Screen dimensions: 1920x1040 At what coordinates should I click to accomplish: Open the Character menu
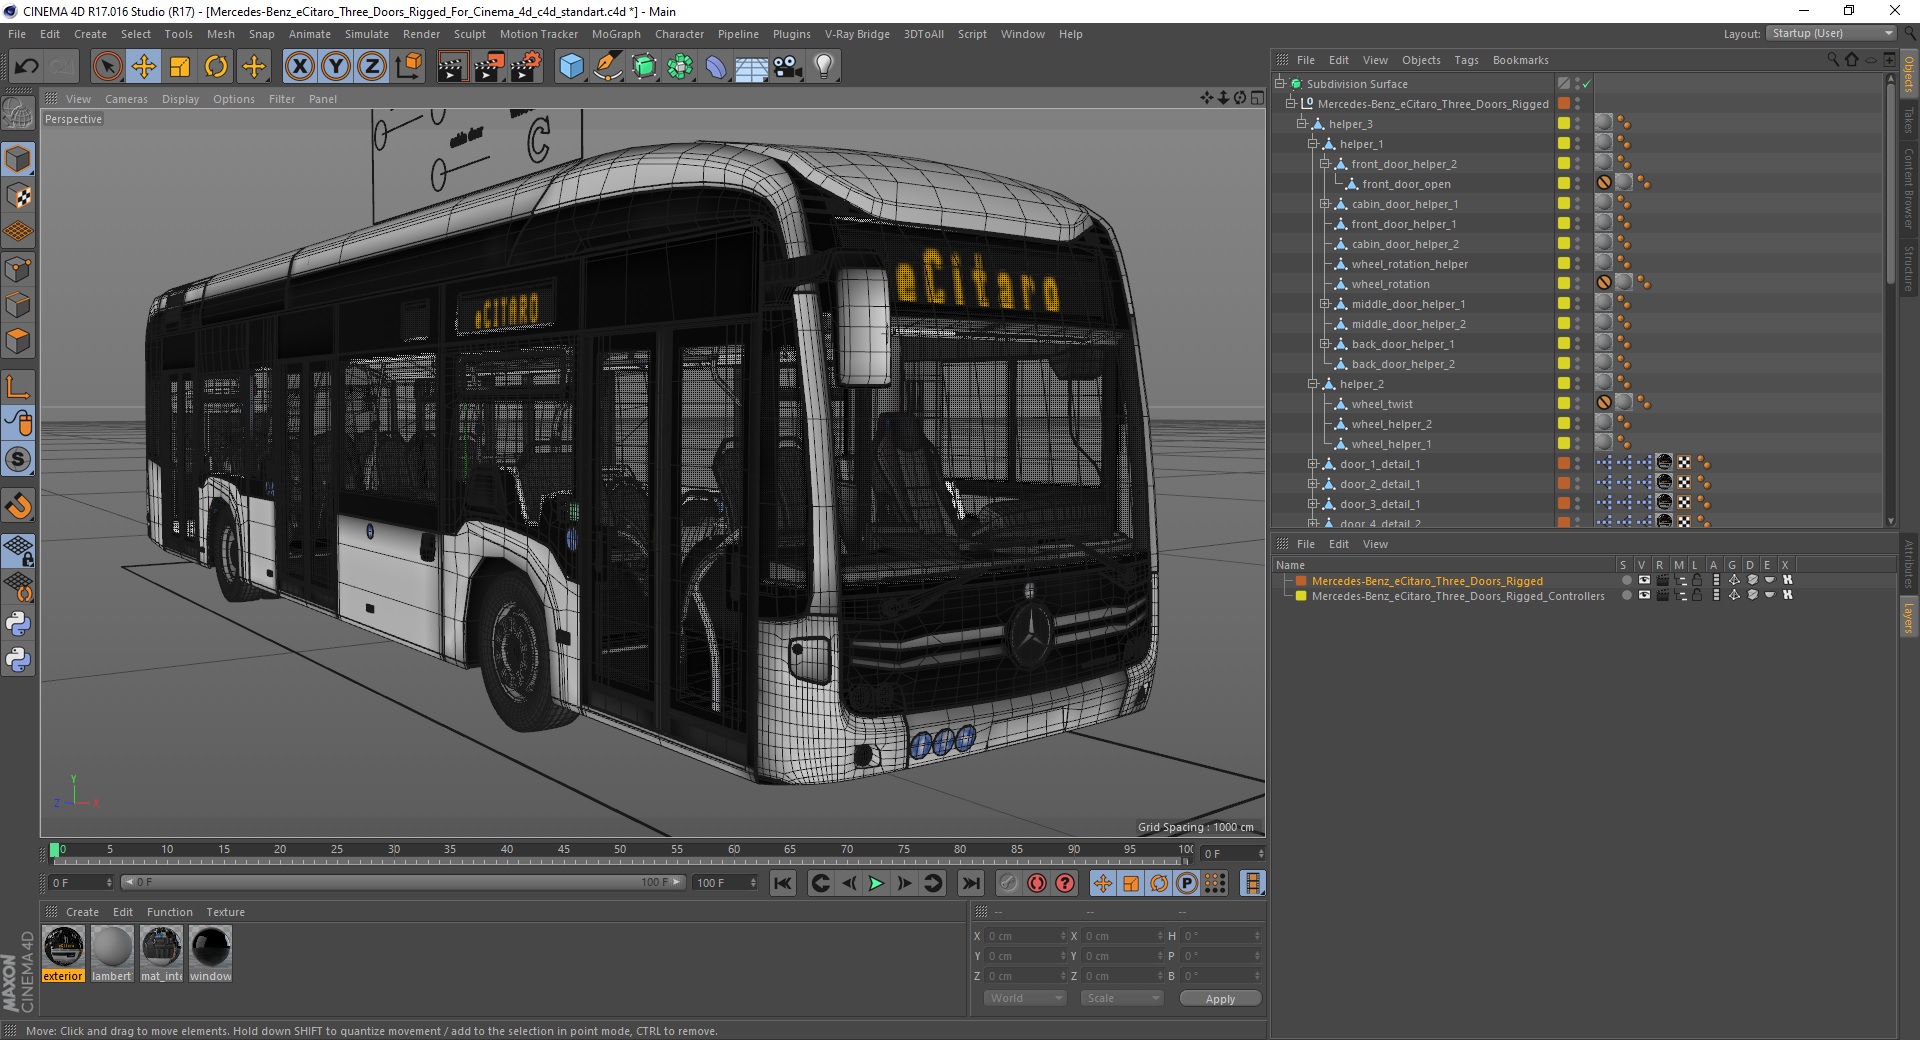click(679, 34)
